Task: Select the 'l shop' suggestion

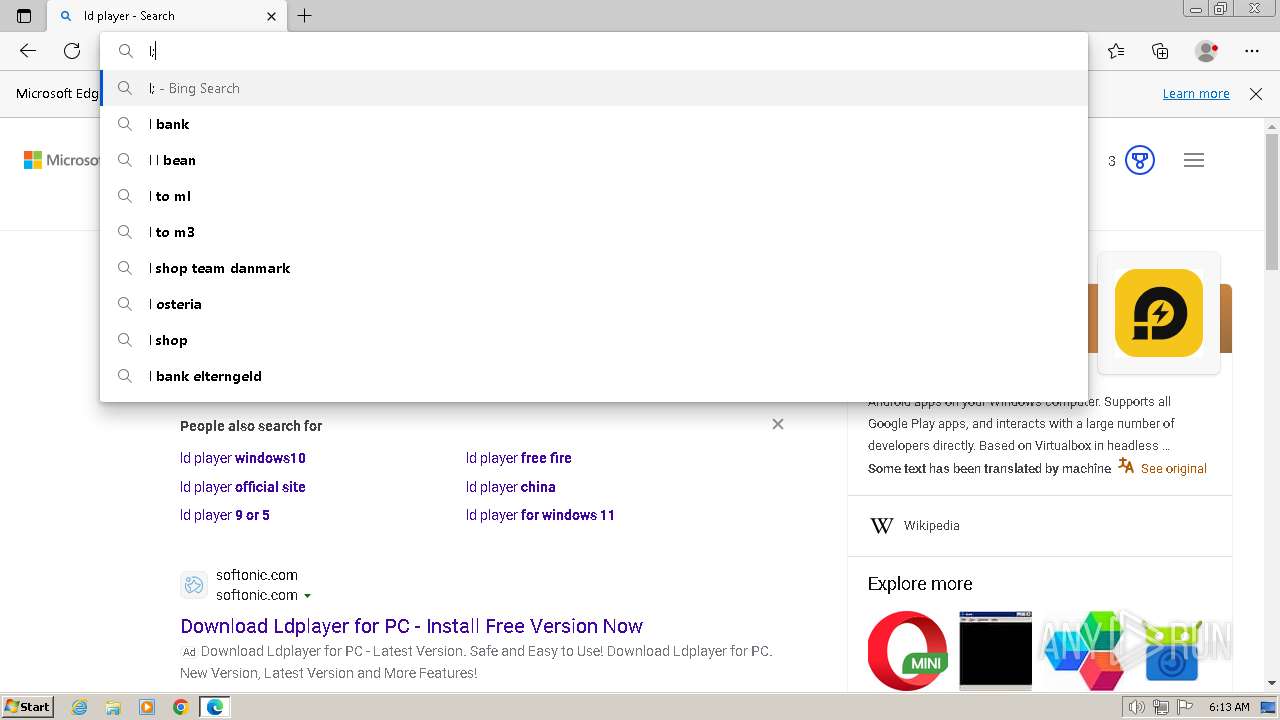Action: coord(594,340)
